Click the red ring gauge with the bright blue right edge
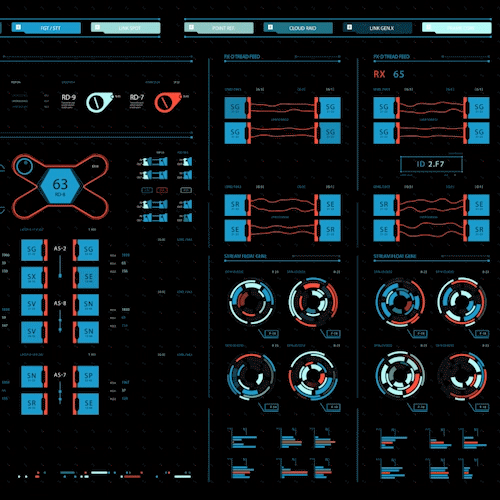This screenshot has height=500, width=500. coord(462,376)
